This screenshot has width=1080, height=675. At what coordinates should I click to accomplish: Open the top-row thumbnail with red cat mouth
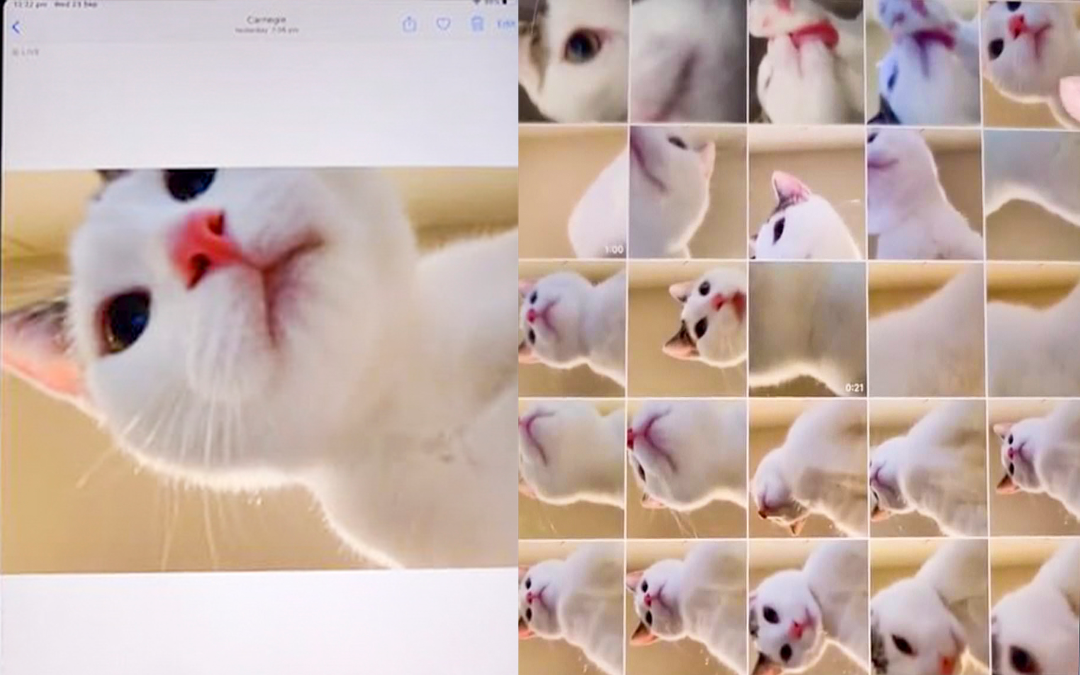coord(807,60)
